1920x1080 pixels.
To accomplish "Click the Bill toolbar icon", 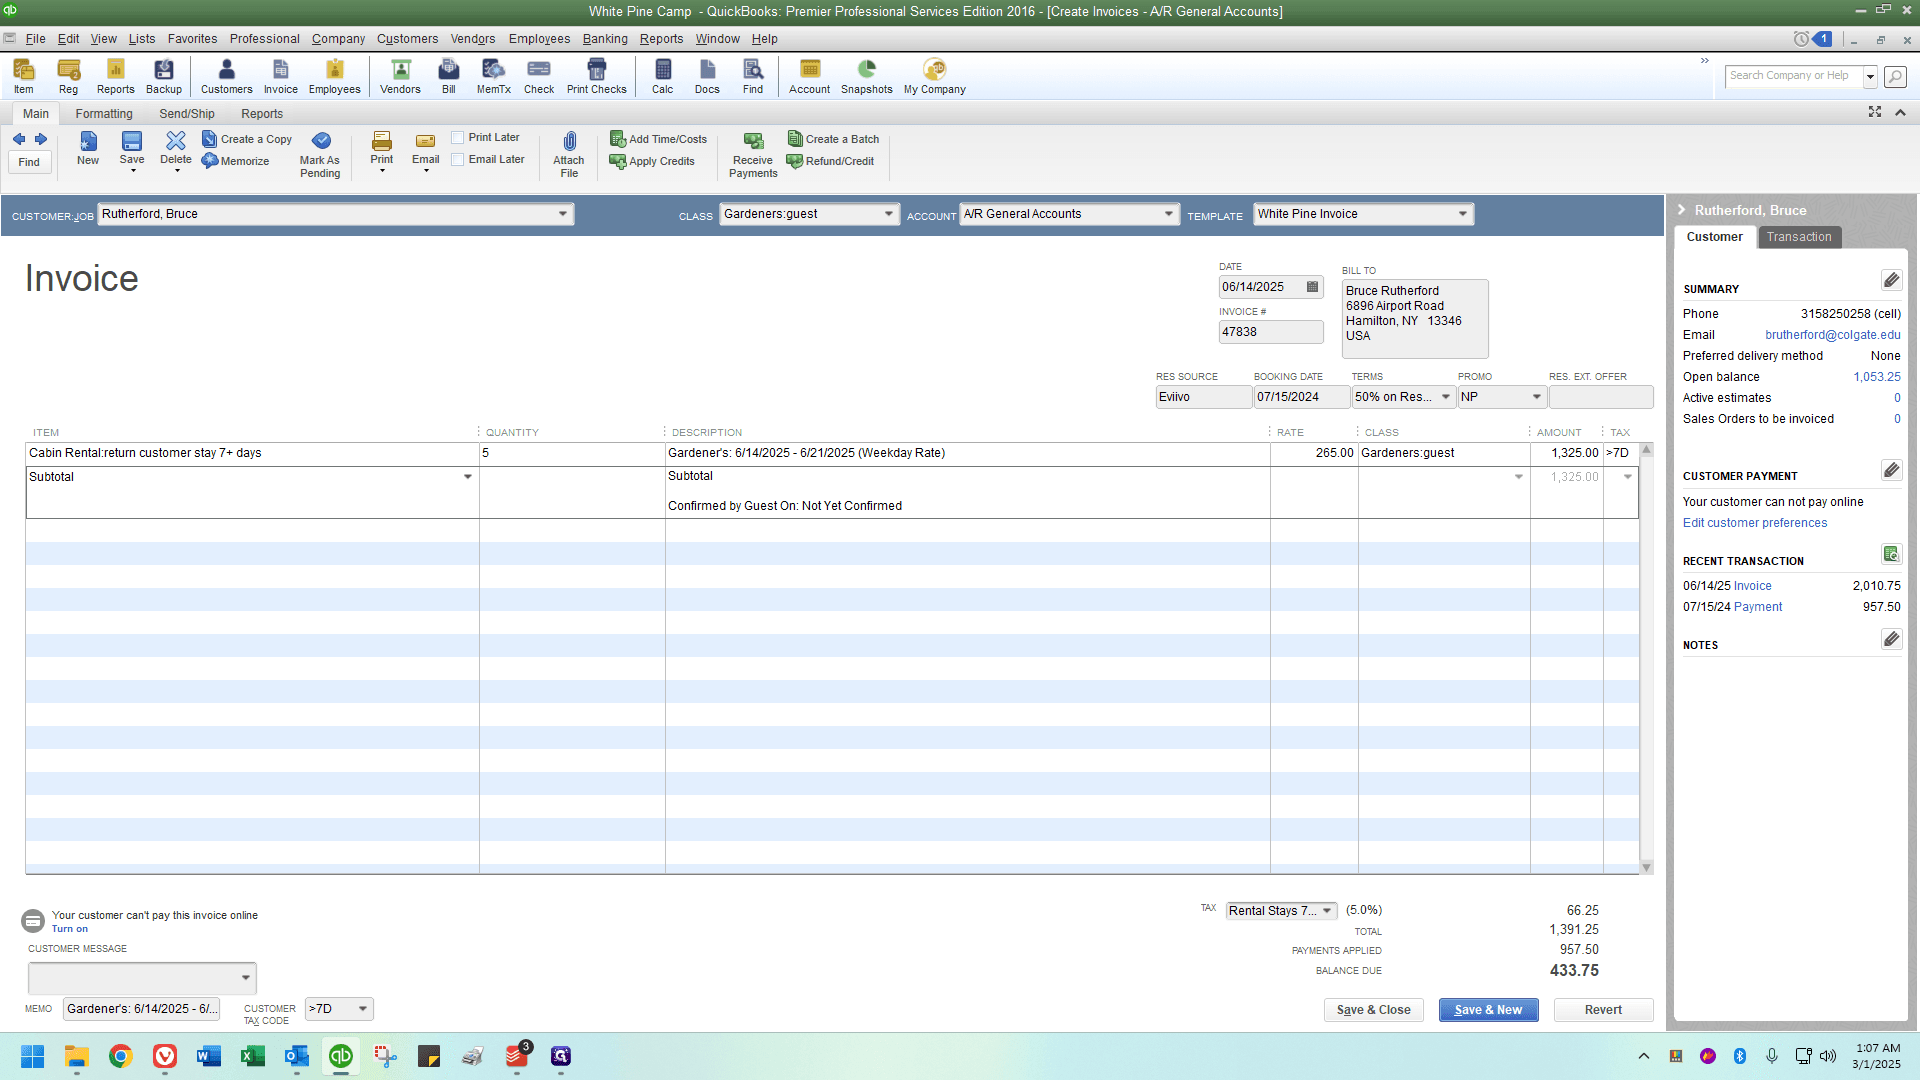I will tap(449, 76).
